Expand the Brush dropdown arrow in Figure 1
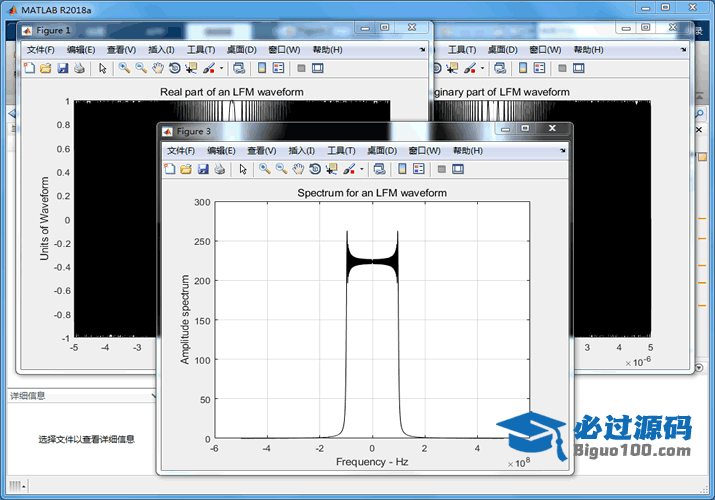715x500 pixels. click(222, 68)
